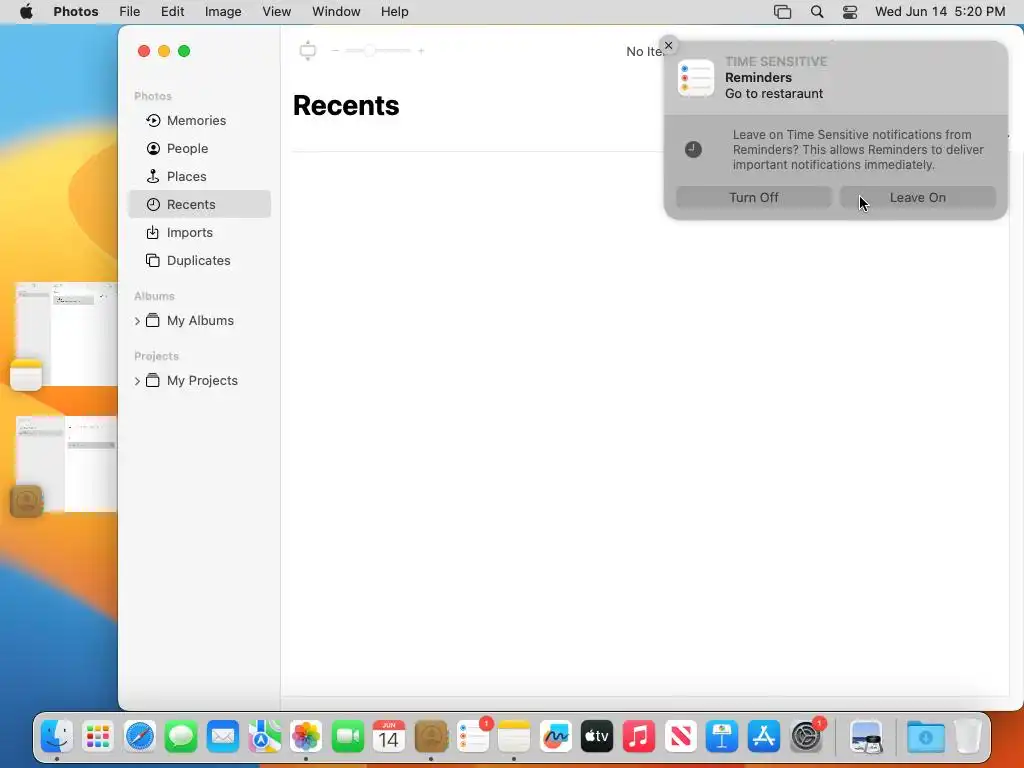Open Reminders from the Dock
The image size is (1024, 768).
click(473, 737)
